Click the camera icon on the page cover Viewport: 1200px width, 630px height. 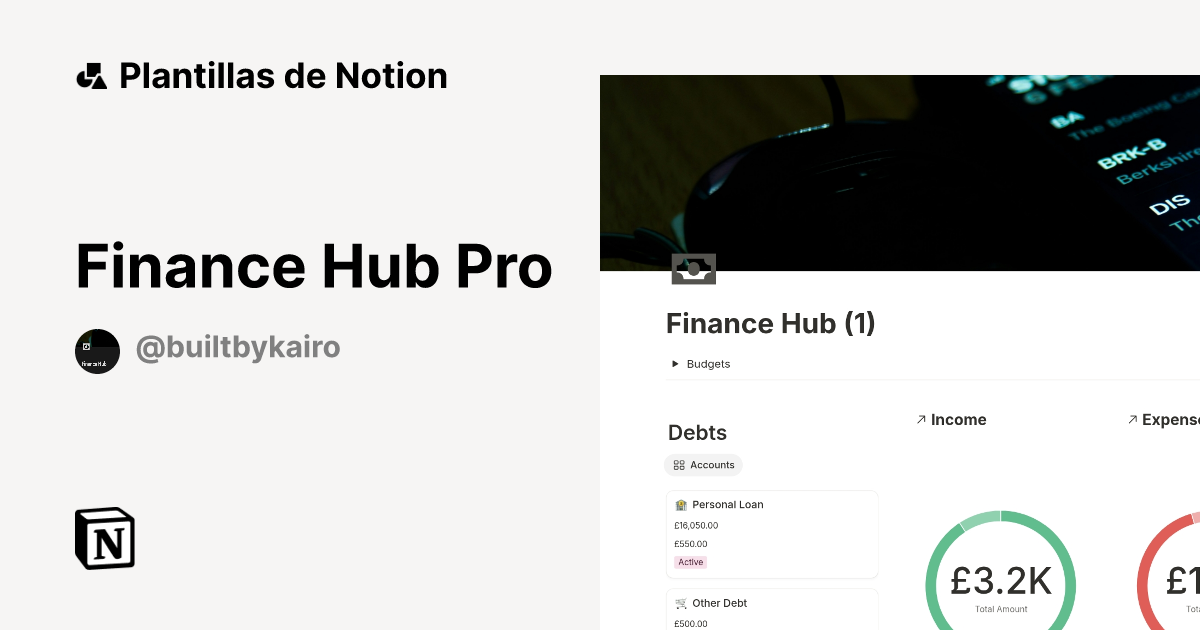[x=693, y=268]
